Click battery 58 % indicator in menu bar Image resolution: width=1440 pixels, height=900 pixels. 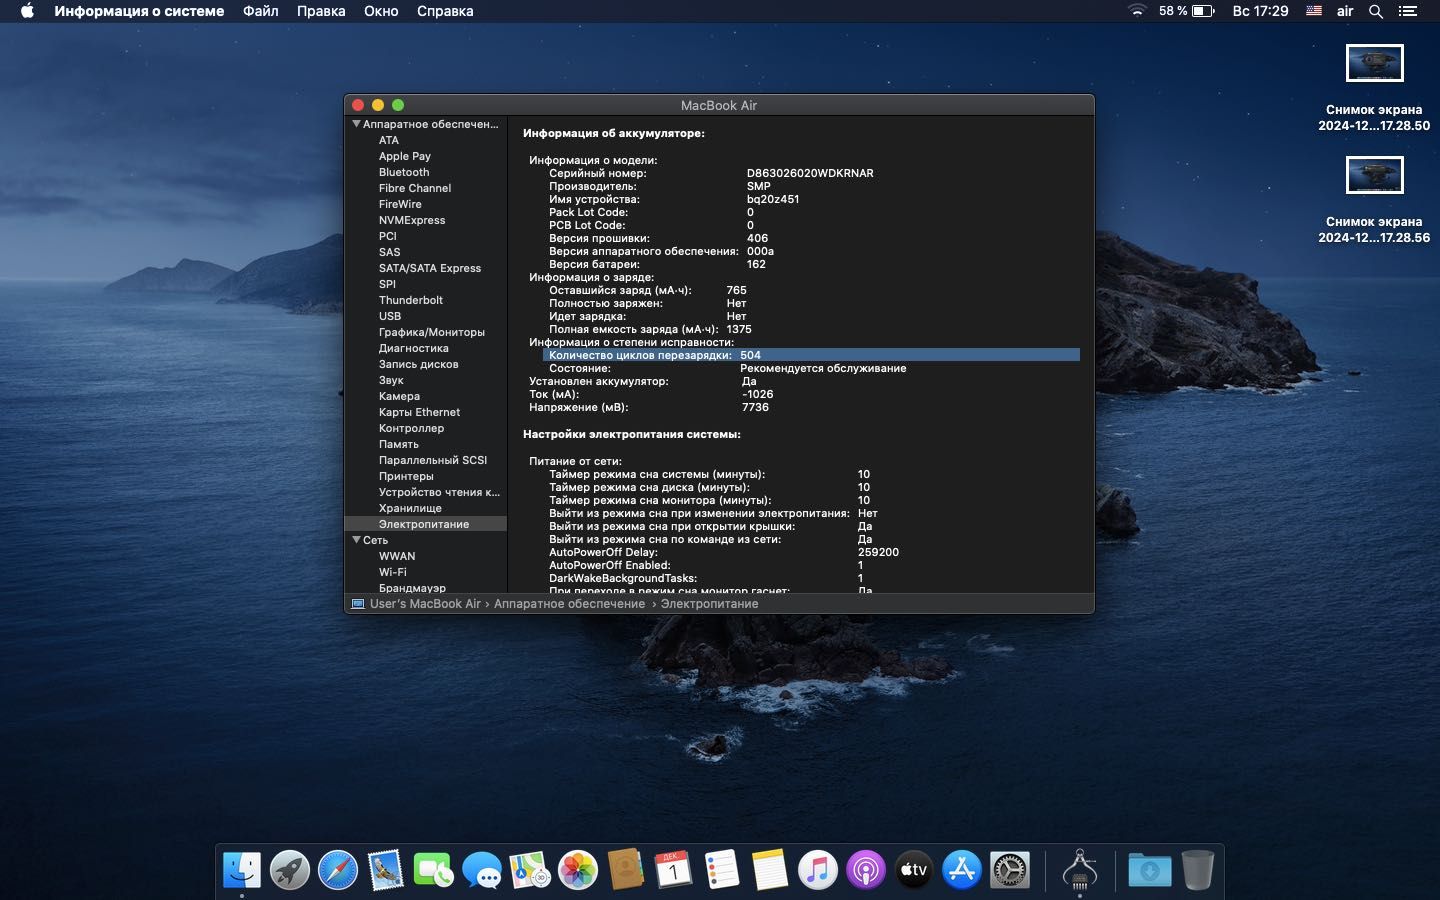(x=1186, y=11)
